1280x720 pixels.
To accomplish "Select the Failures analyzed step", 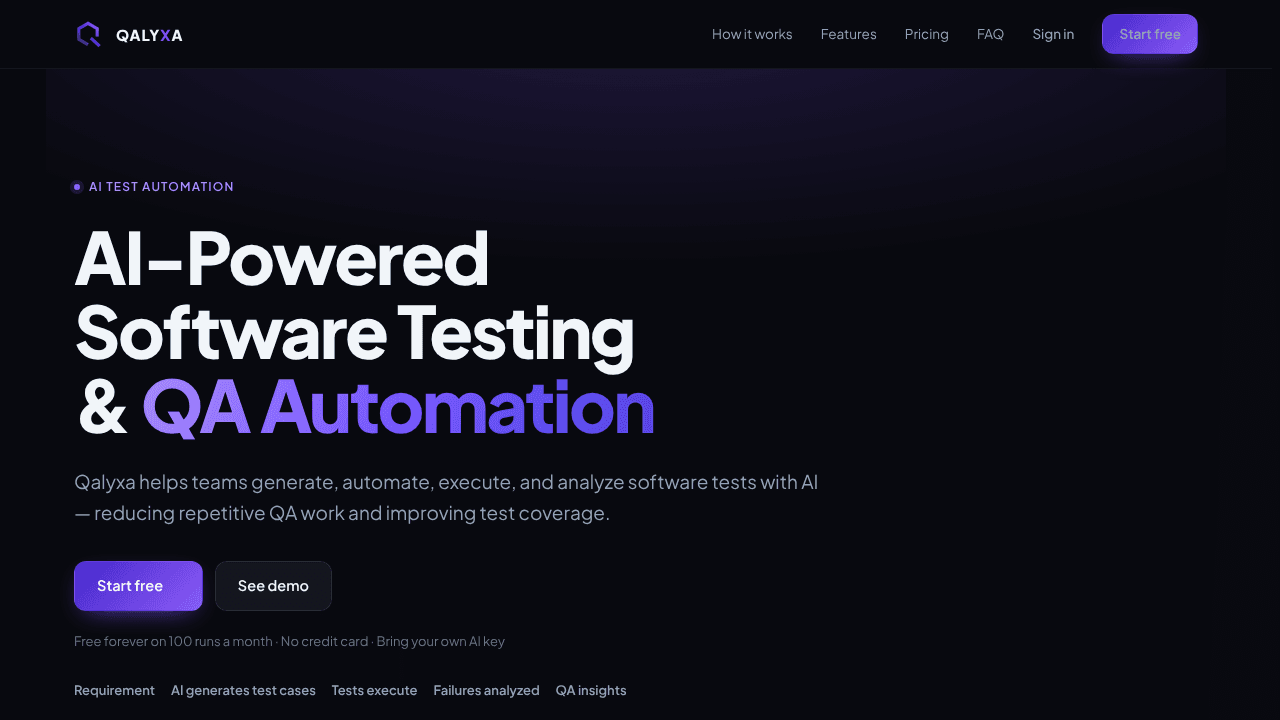I will tap(486, 690).
